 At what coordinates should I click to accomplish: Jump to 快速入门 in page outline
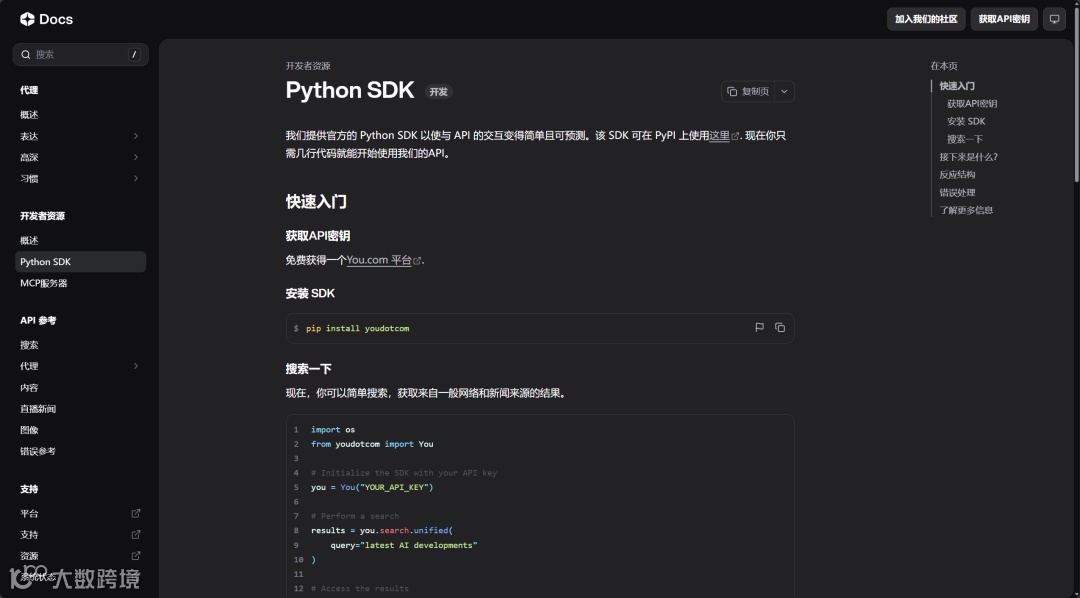click(957, 86)
